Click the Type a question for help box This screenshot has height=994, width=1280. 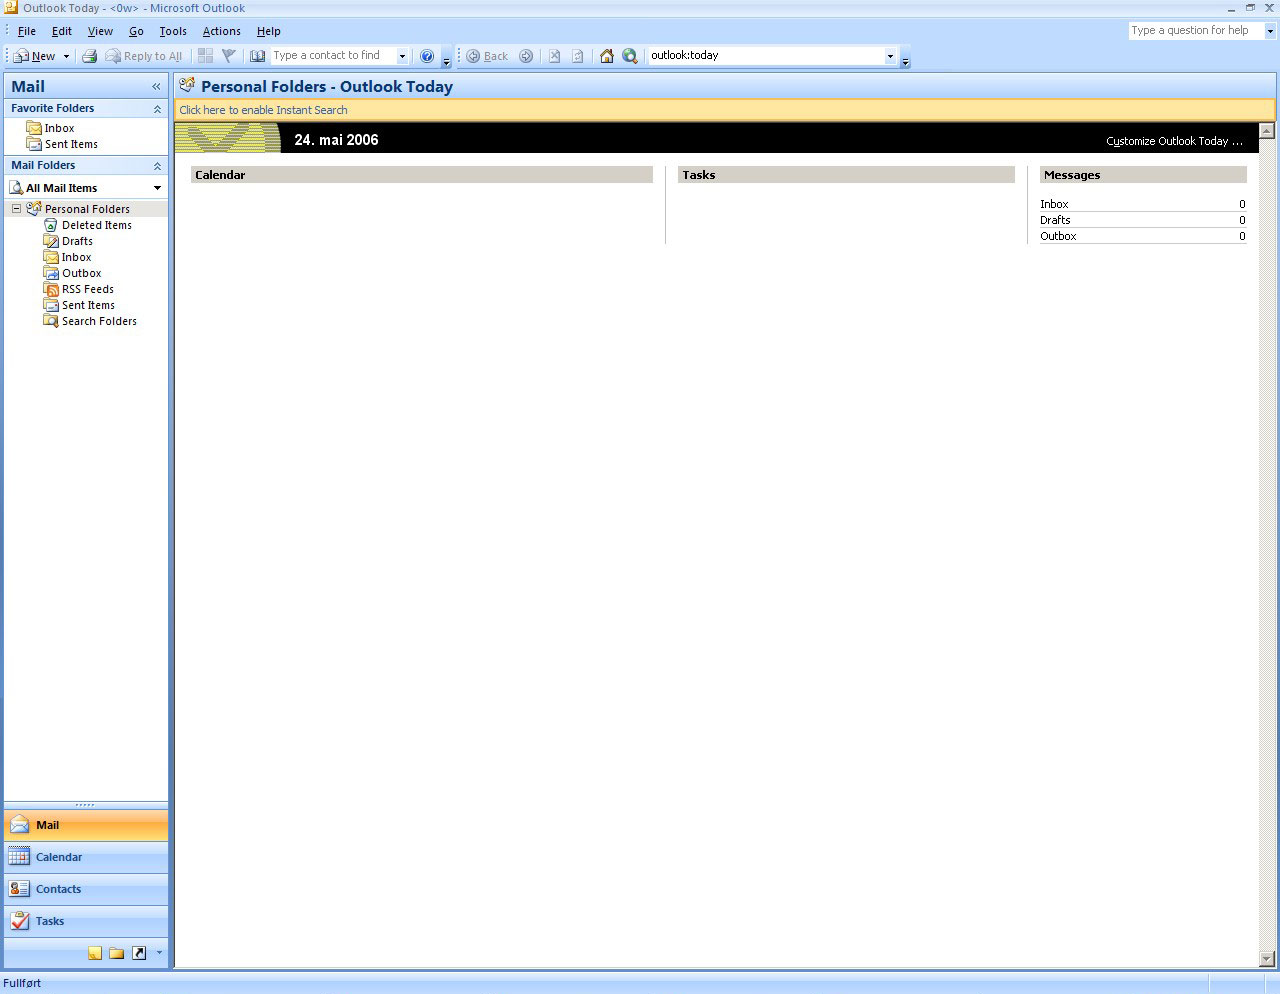coord(1196,30)
